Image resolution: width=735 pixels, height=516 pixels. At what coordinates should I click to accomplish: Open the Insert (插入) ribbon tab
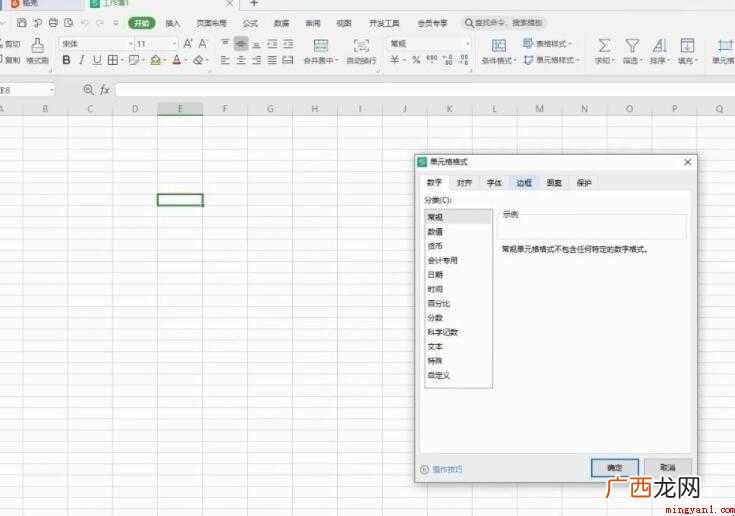coord(172,23)
